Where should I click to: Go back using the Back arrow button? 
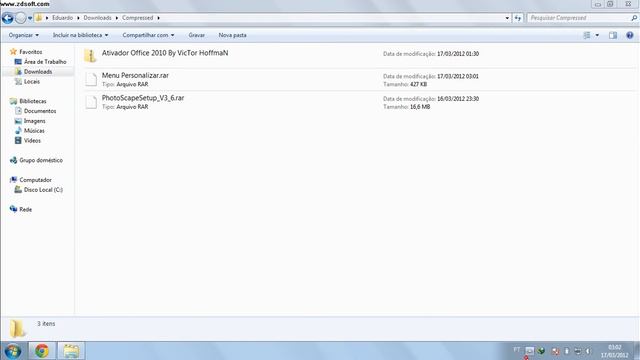(x=7, y=18)
